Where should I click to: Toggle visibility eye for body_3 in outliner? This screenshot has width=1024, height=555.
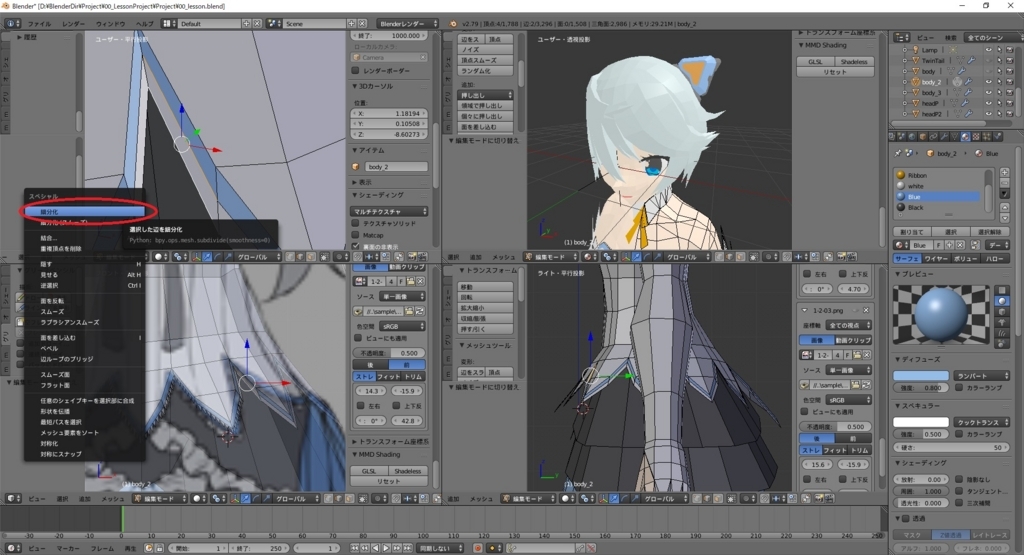(x=989, y=92)
